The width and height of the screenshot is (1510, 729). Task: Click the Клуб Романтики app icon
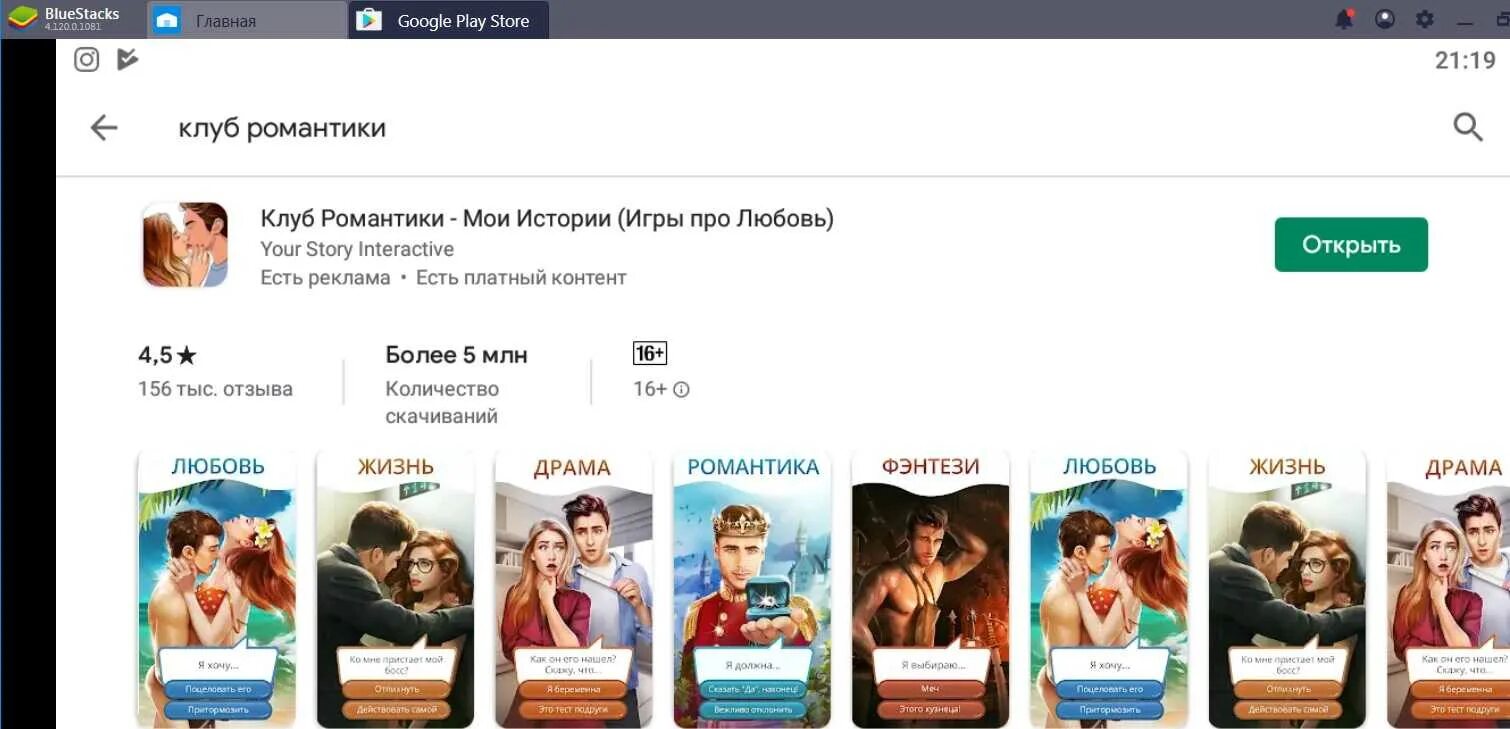tap(185, 245)
